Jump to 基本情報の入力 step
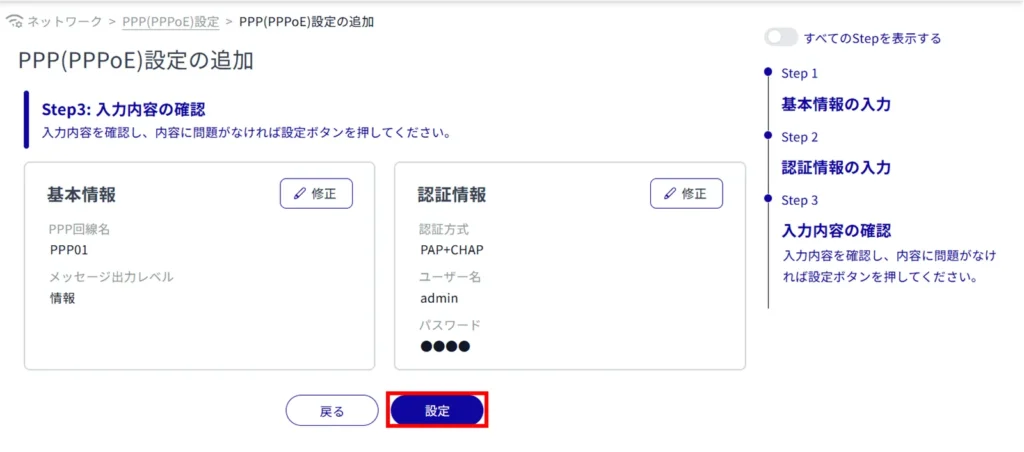This screenshot has width=1024, height=452. [x=835, y=104]
